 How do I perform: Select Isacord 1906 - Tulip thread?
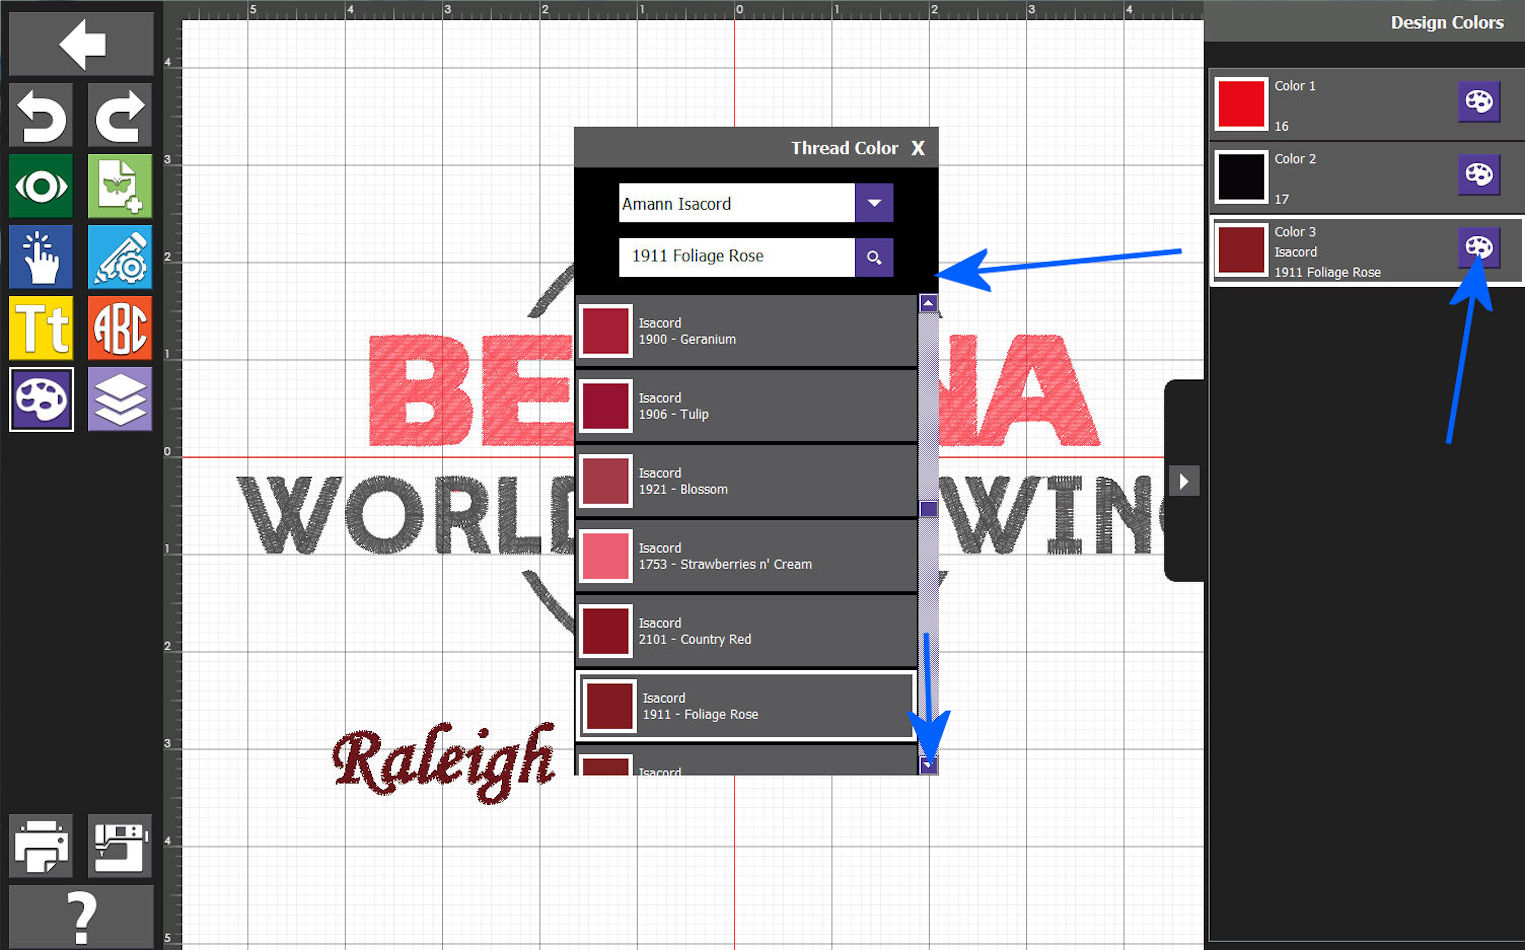point(746,406)
